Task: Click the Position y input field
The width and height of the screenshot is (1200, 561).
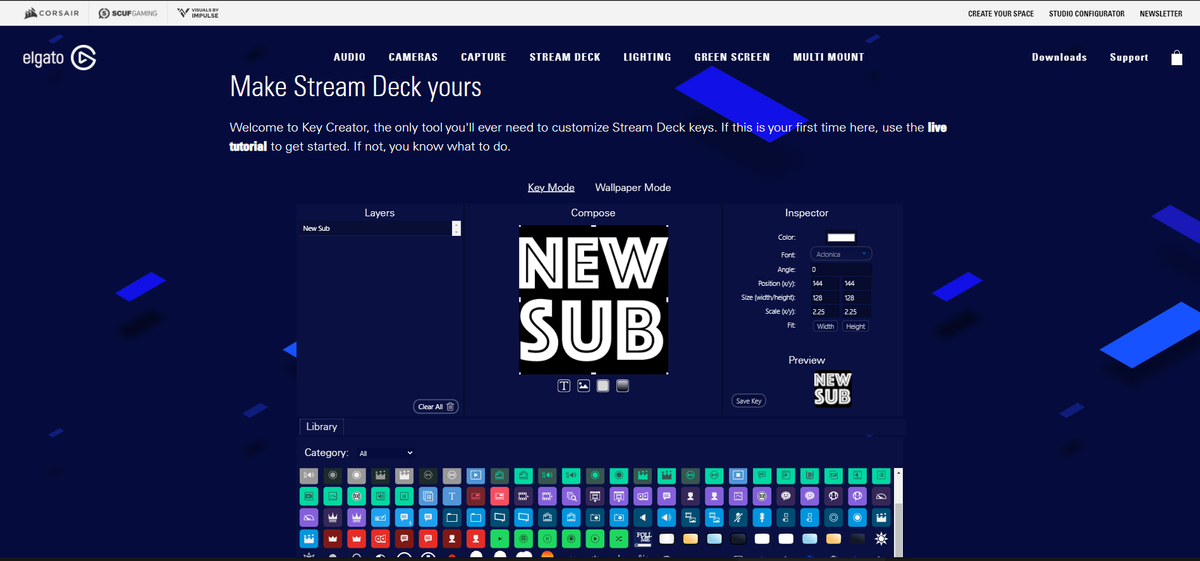Action: [857, 284]
